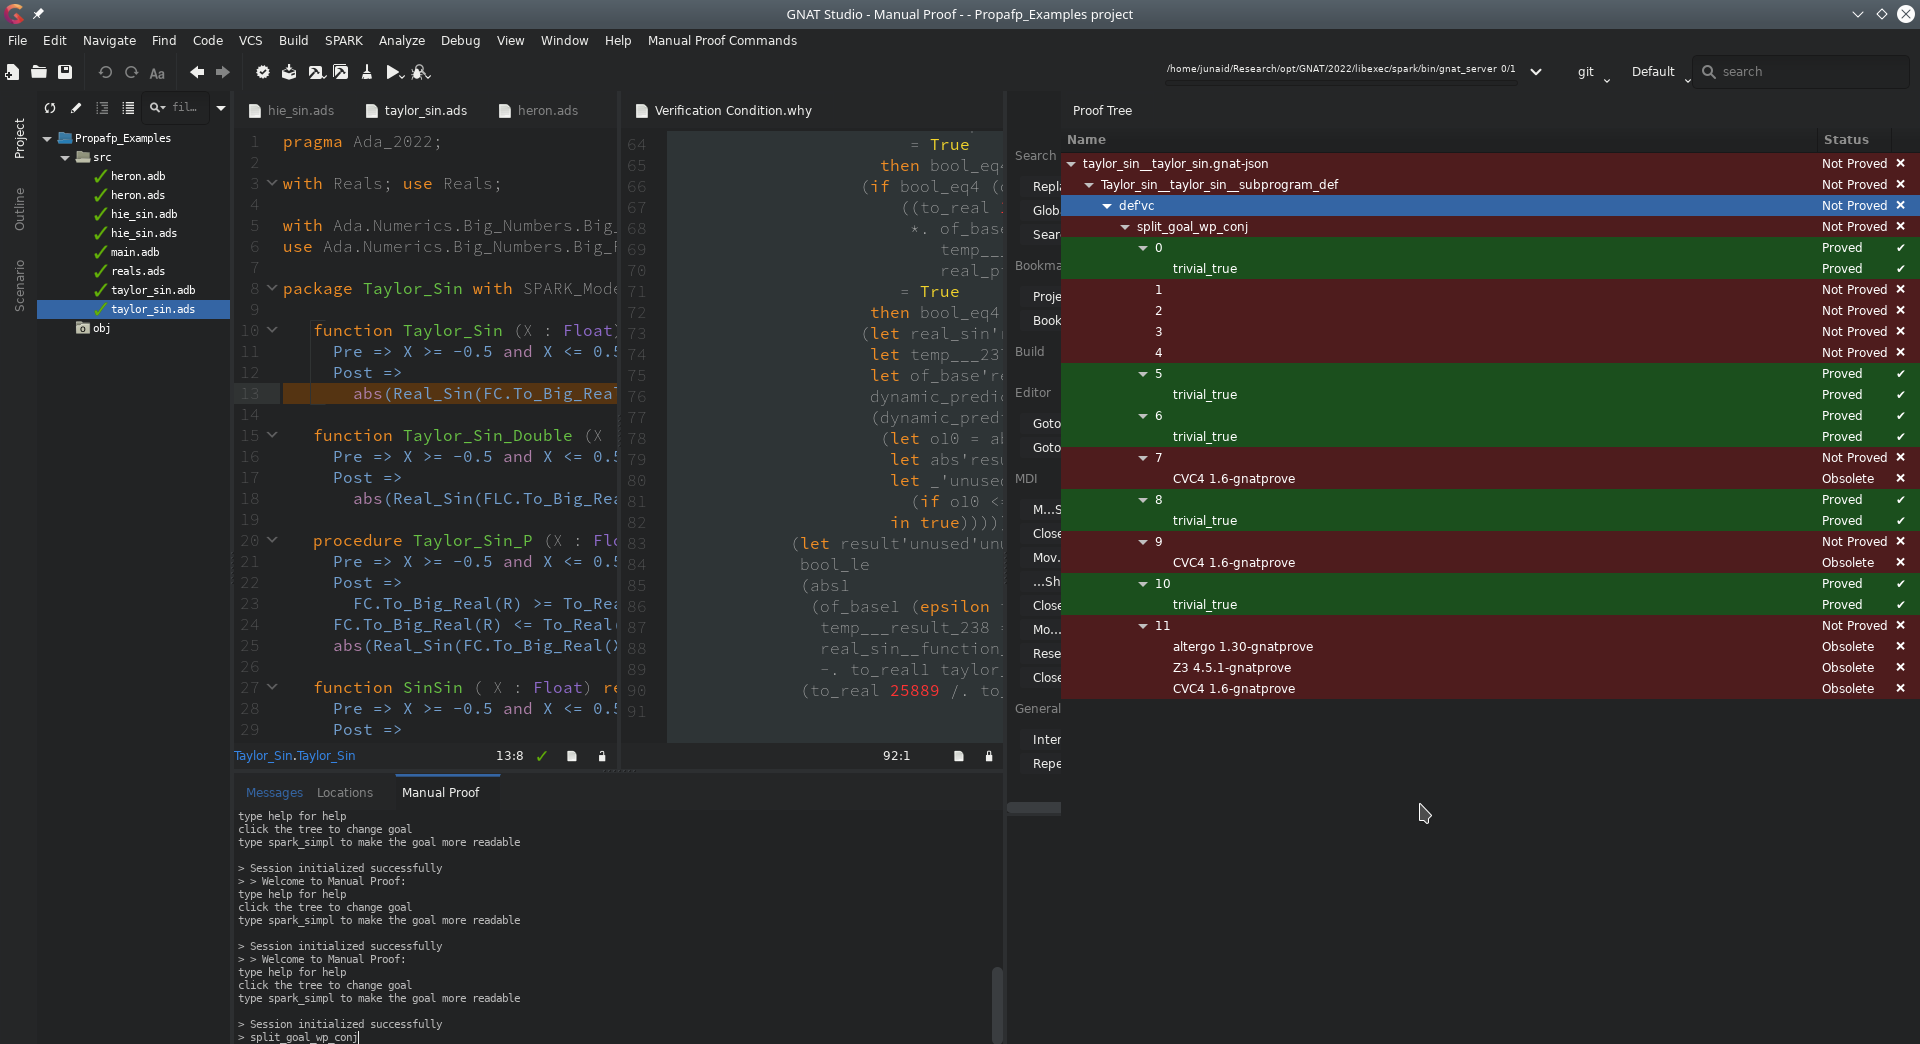
Task: Open the SPARK menu
Action: coord(343,41)
